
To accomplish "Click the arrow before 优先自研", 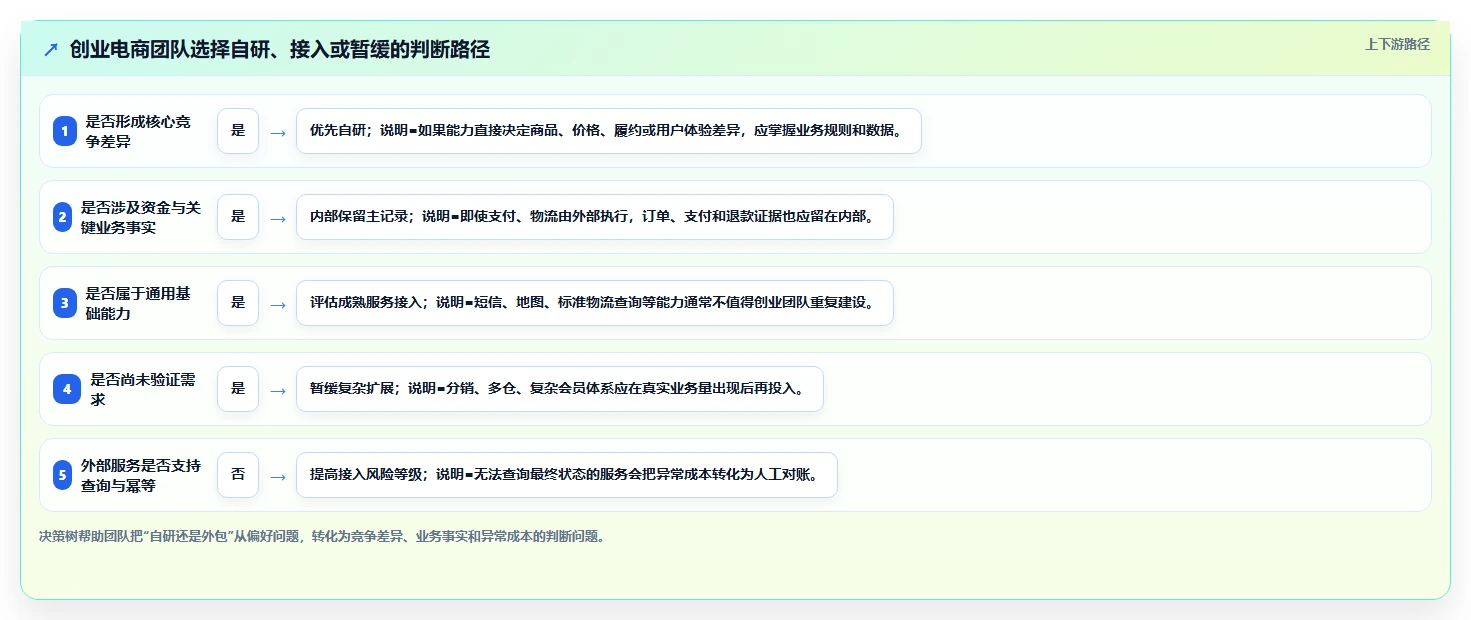I will [278, 132].
